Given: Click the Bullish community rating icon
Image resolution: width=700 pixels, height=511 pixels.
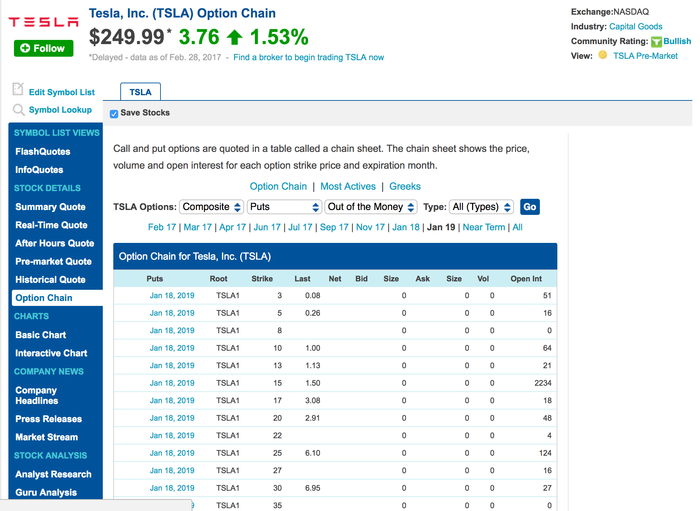Looking at the screenshot, I should (656, 42).
